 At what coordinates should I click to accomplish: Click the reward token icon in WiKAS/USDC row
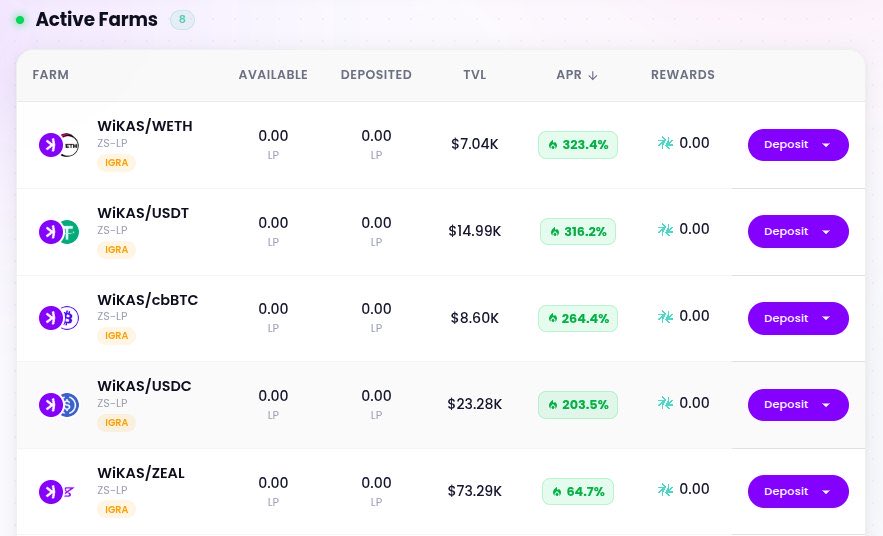[x=666, y=403]
